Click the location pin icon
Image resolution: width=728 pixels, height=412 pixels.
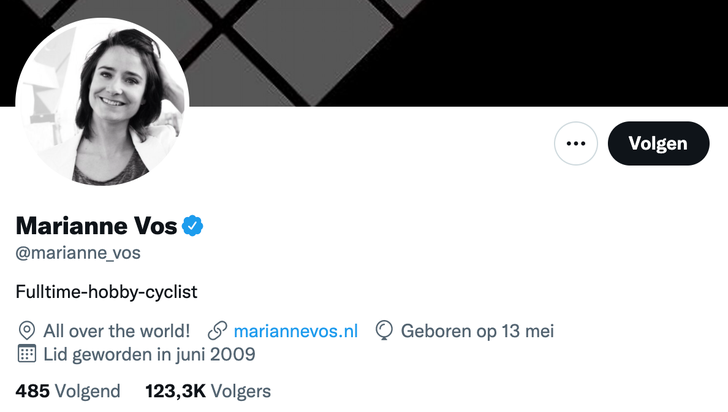click(x=27, y=330)
